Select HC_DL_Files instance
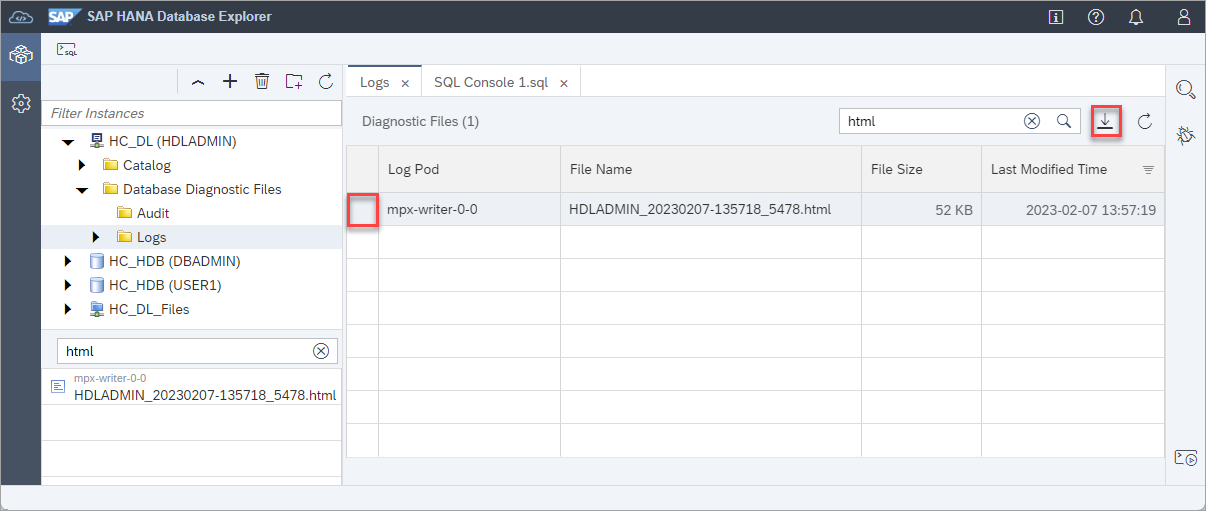1206x511 pixels. click(149, 309)
